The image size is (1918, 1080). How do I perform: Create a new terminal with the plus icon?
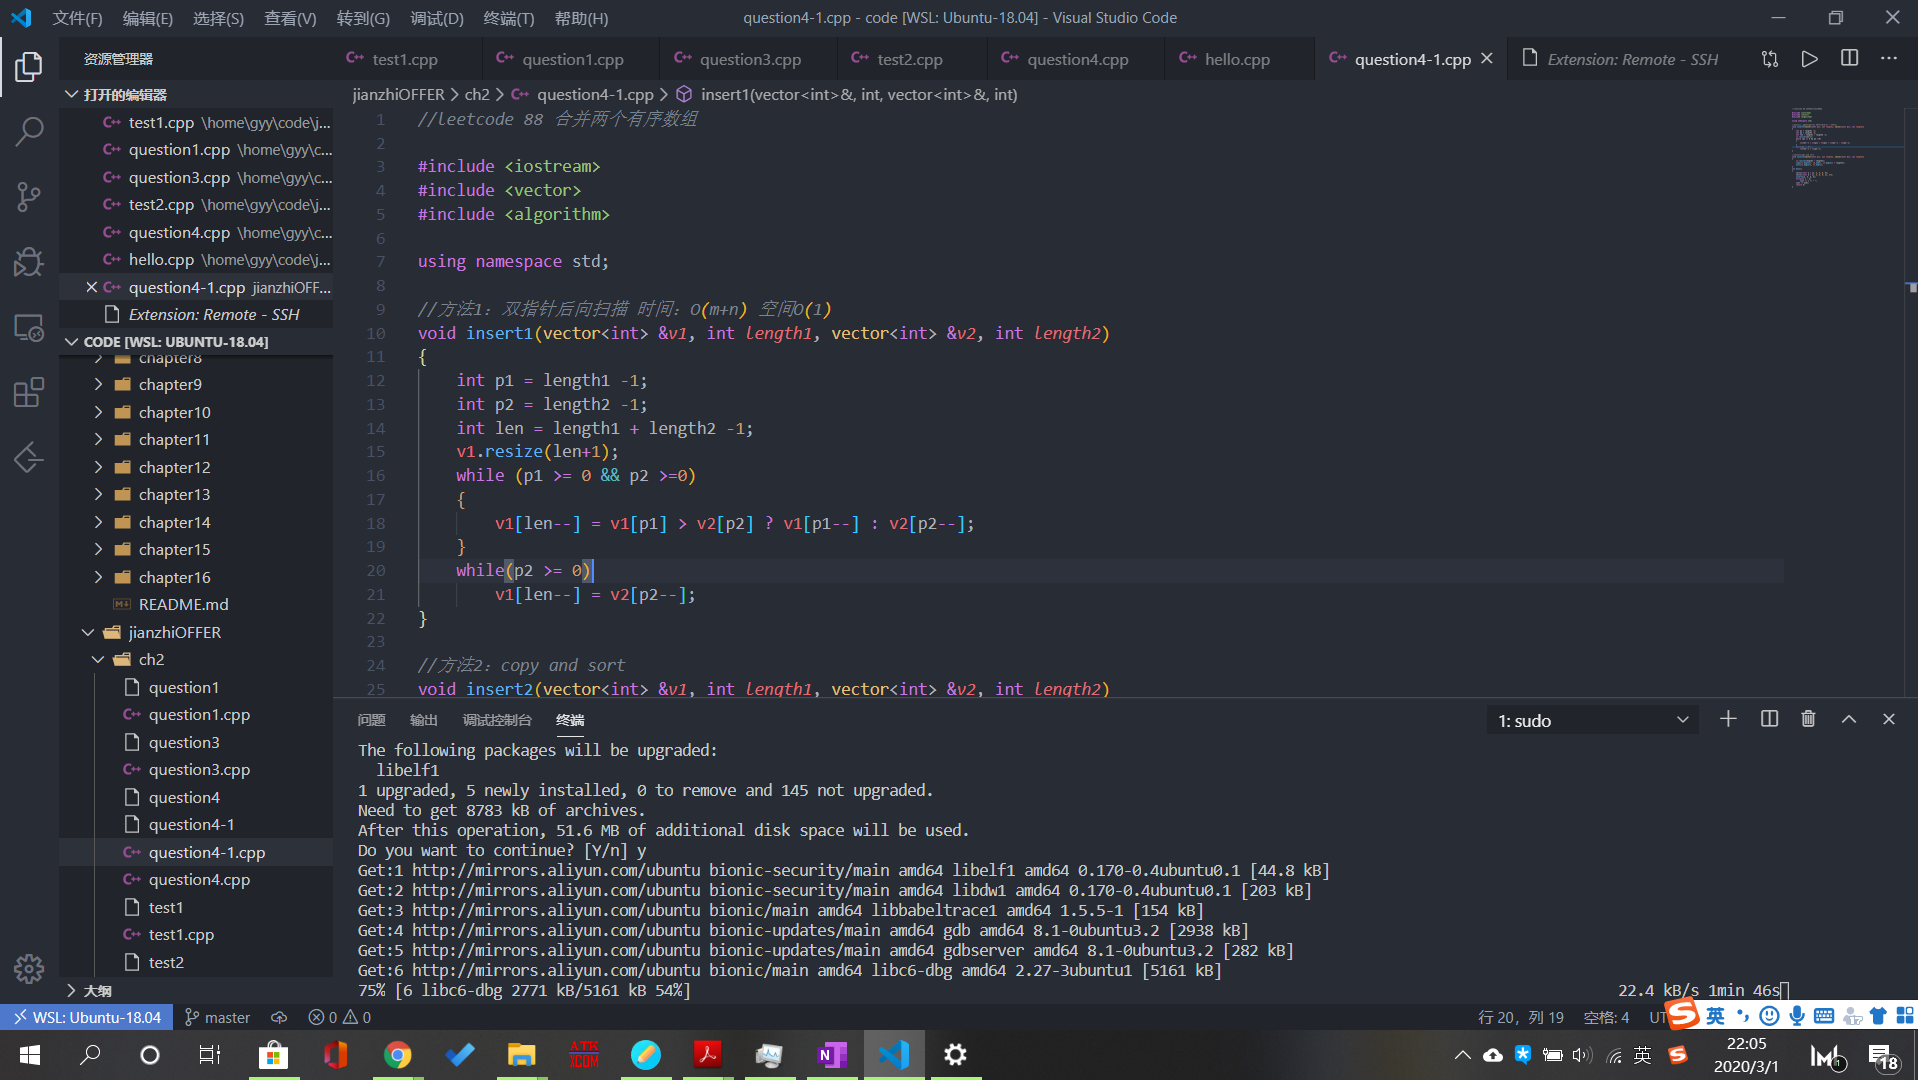1728,719
